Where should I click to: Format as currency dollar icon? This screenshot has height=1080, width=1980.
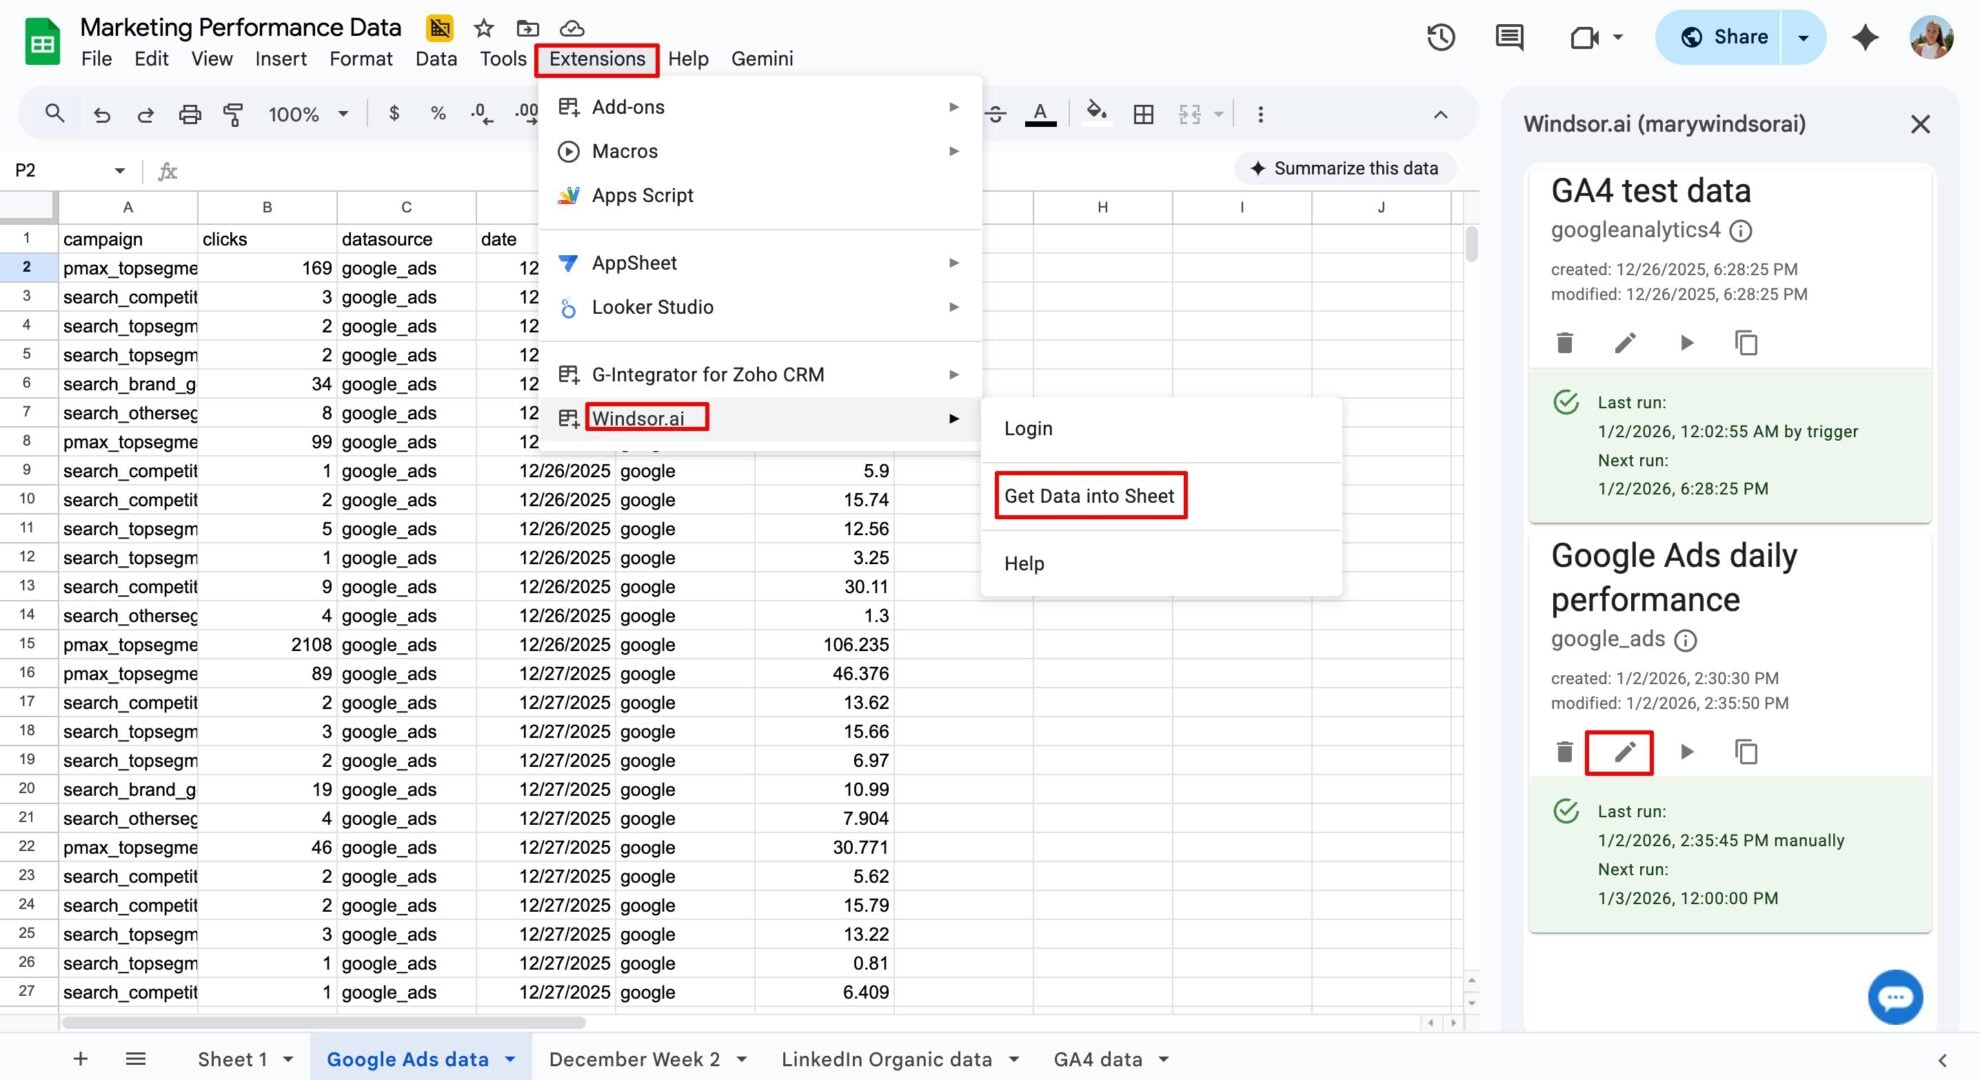tap(394, 114)
